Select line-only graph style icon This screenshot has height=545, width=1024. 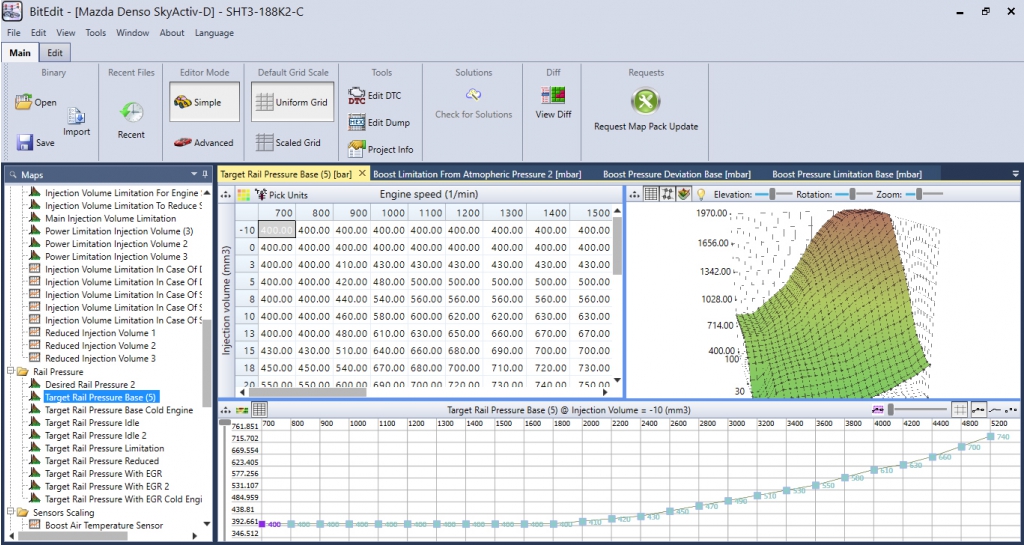[x=995, y=410]
